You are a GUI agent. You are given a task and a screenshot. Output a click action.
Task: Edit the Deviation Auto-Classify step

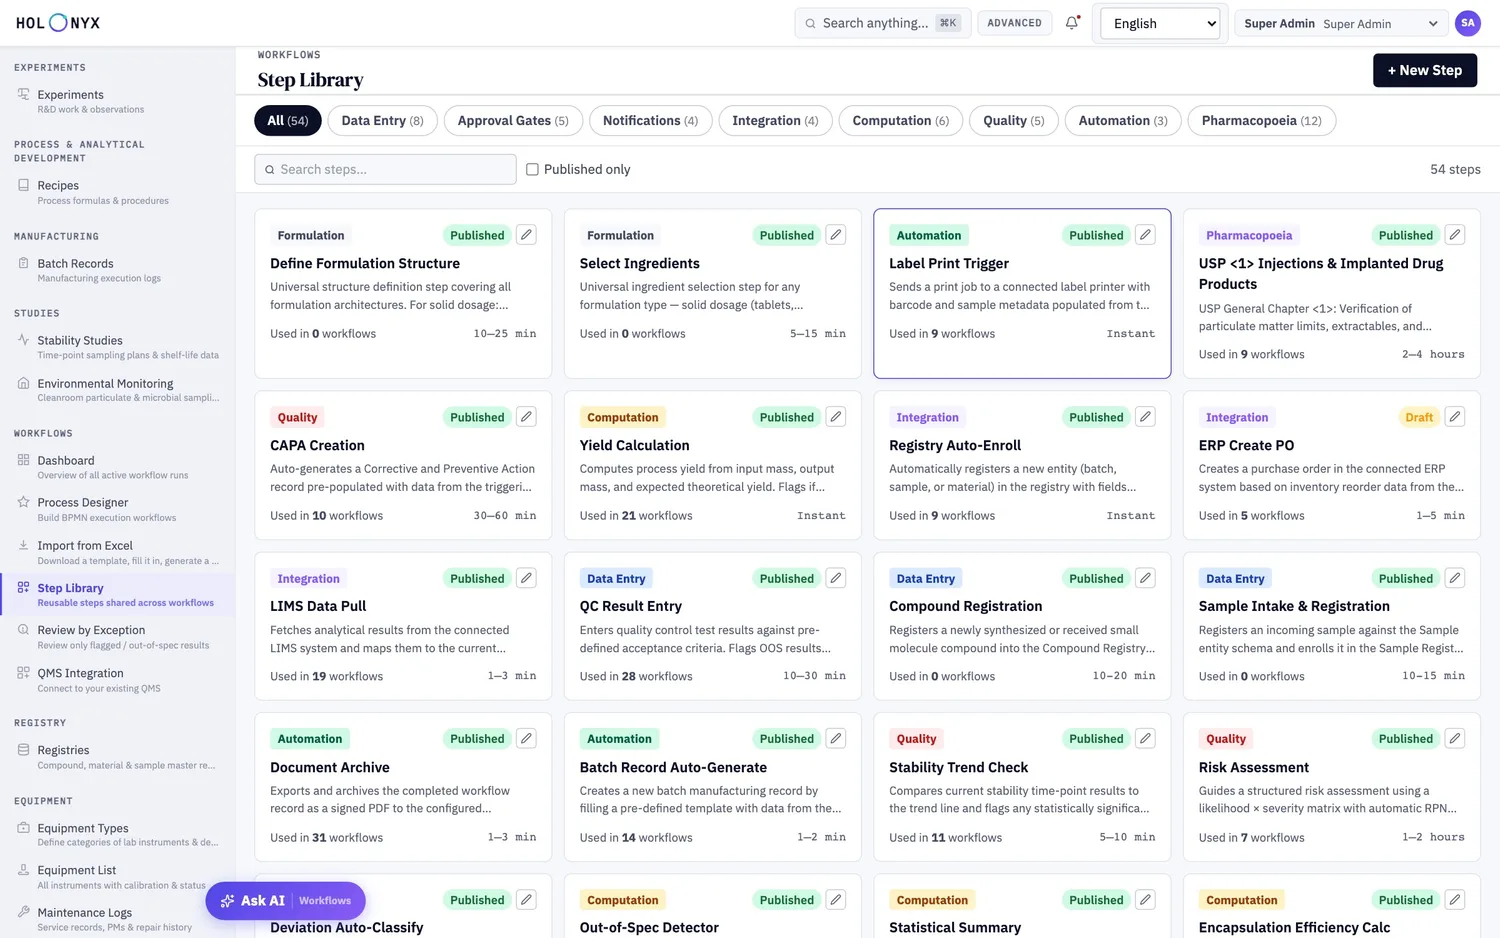(526, 900)
